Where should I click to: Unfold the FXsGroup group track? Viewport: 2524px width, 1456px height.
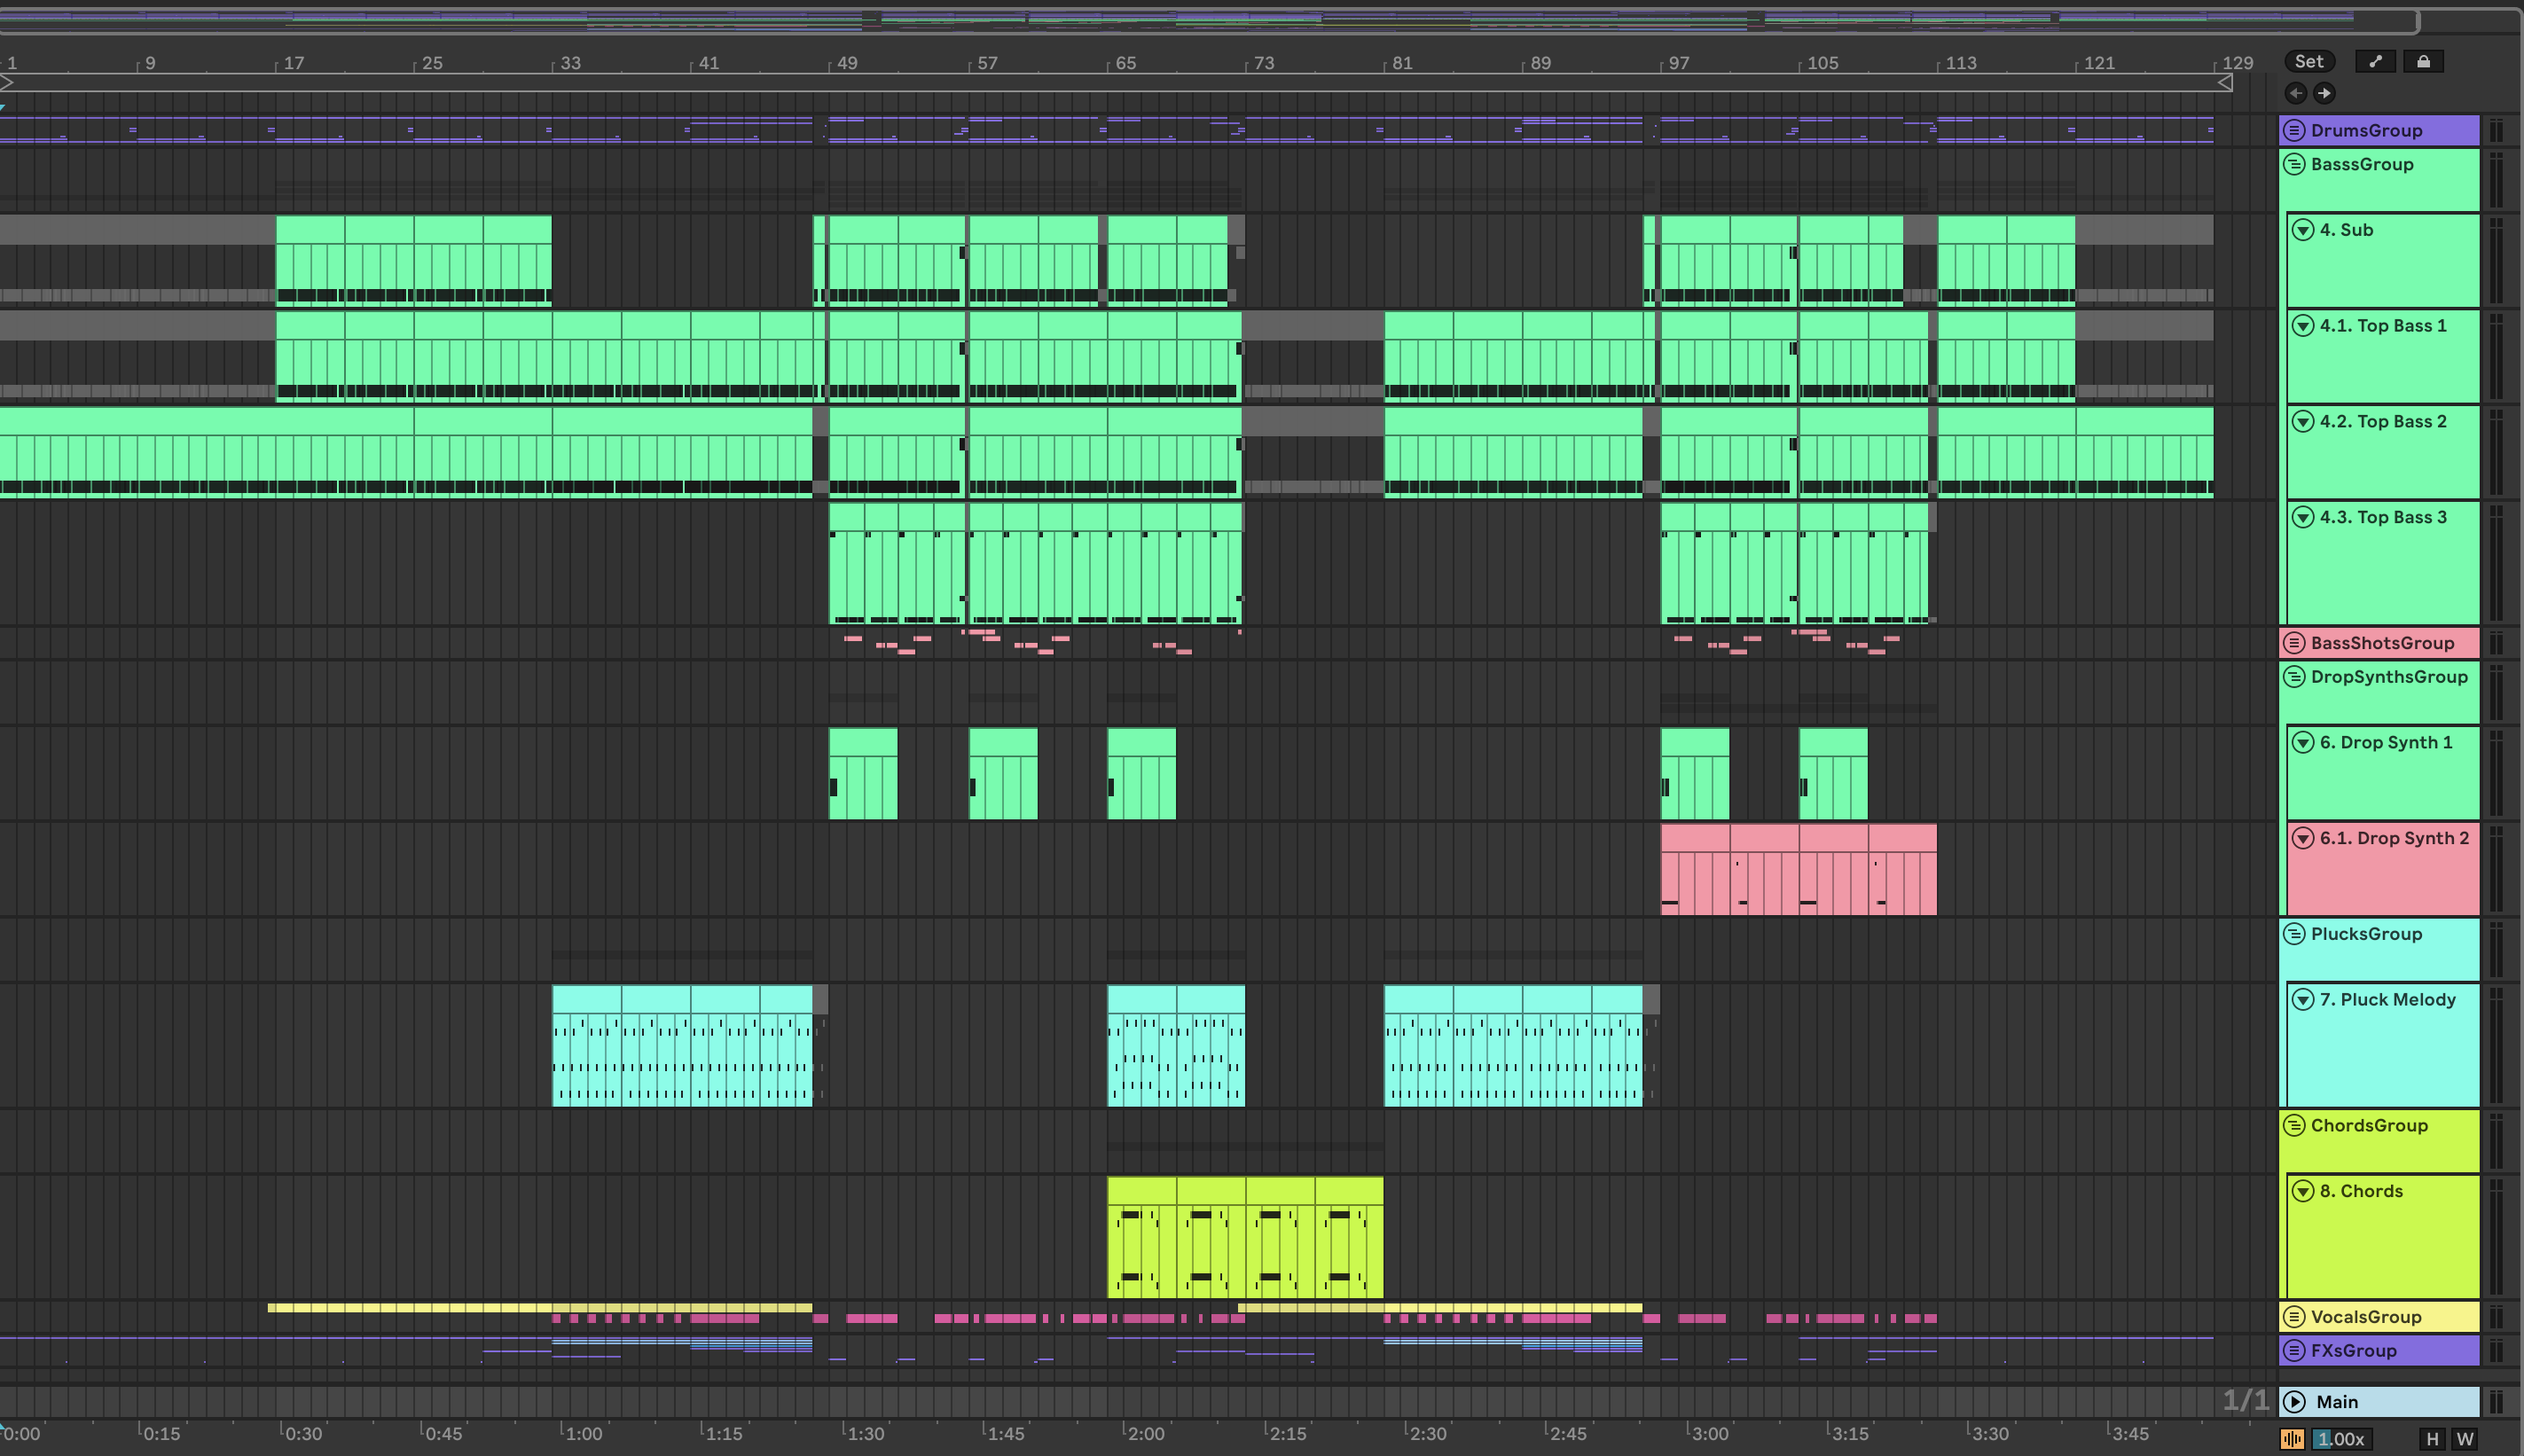click(x=2295, y=1351)
